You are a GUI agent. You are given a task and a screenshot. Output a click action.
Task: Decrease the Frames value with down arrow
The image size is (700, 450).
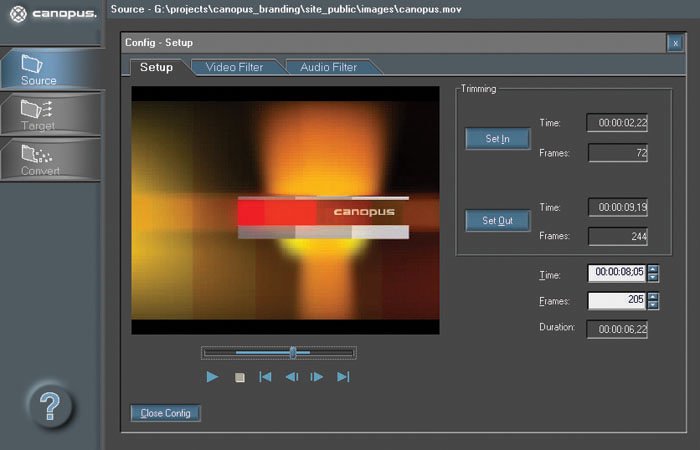coord(653,305)
